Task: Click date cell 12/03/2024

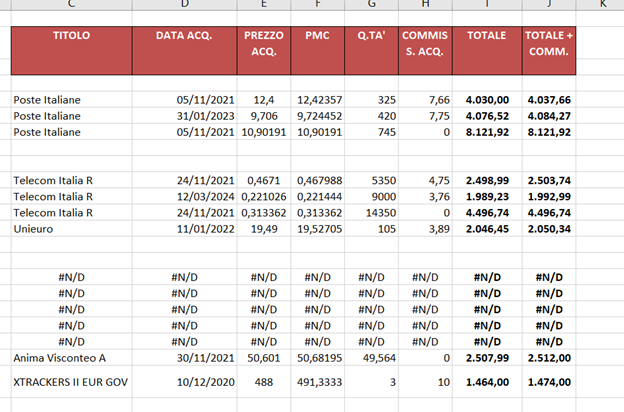Action: click(185, 196)
